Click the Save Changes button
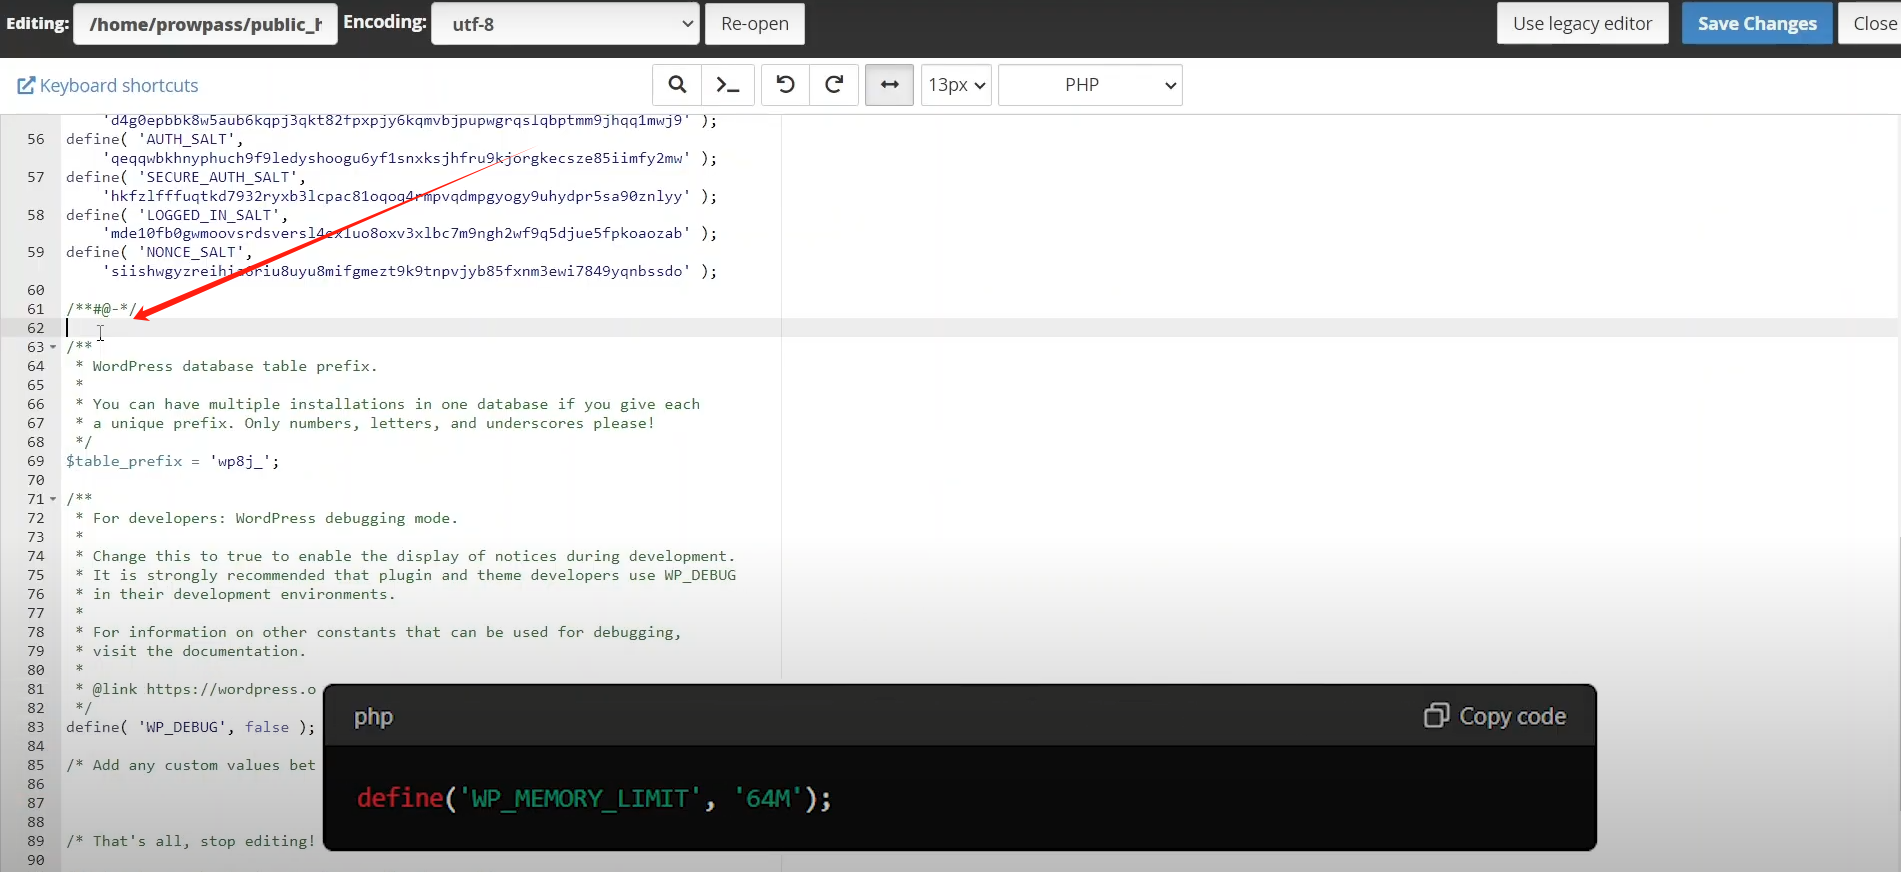This screenshot has height=872, width=1901. point(1756,24)
